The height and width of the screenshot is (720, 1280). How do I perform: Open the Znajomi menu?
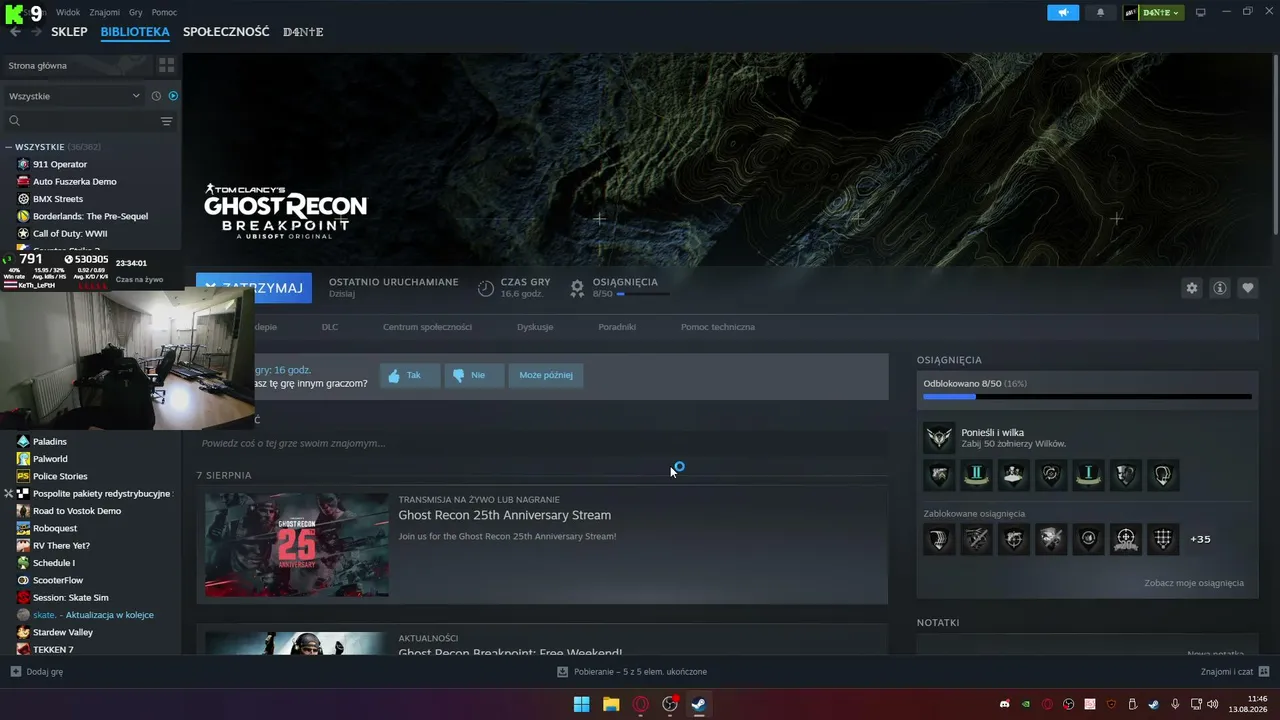point(105,12)
